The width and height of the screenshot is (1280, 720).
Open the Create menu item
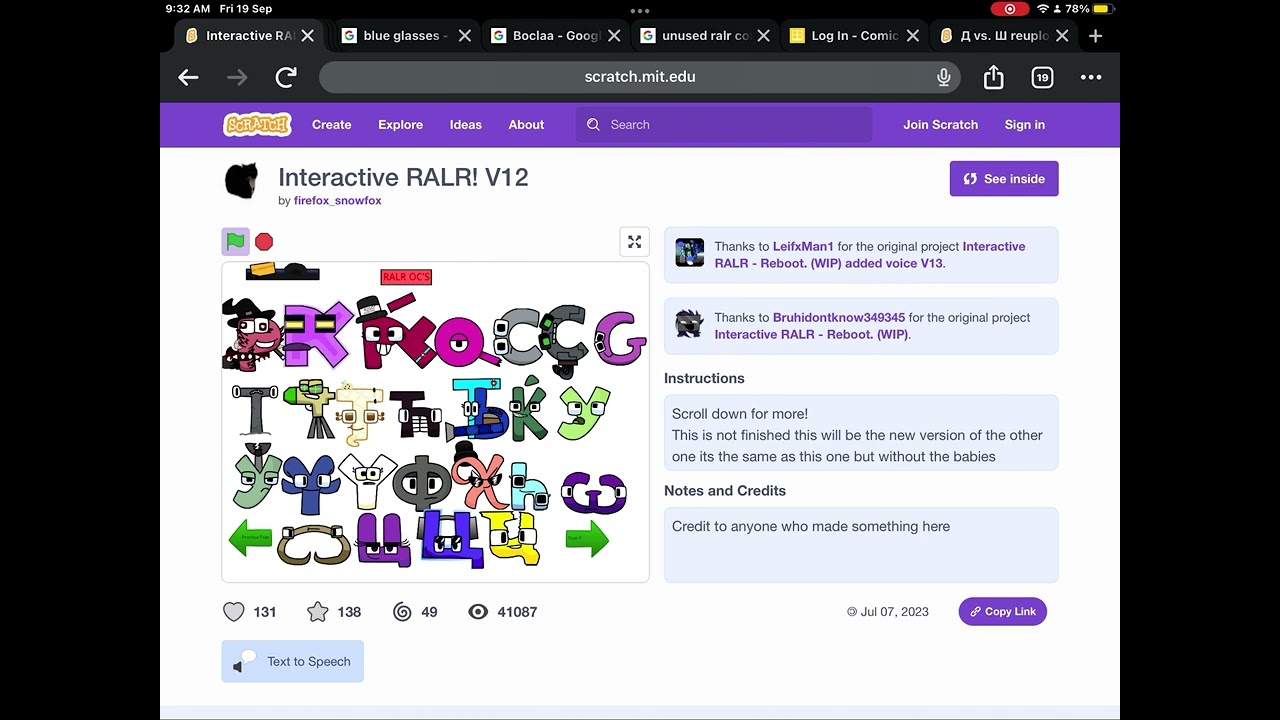tap(331, 125)
